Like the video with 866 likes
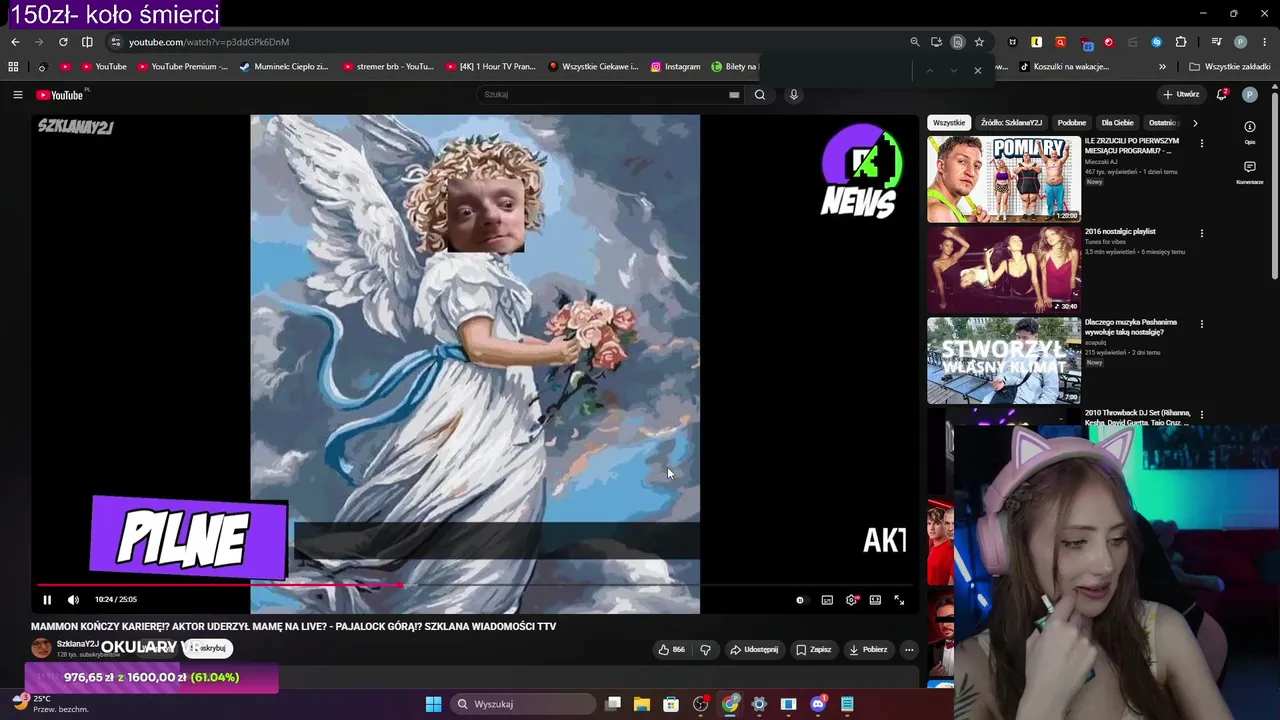Image resolution: width=1280 pixels, height=720 pixels. click(x=671, y=650)
